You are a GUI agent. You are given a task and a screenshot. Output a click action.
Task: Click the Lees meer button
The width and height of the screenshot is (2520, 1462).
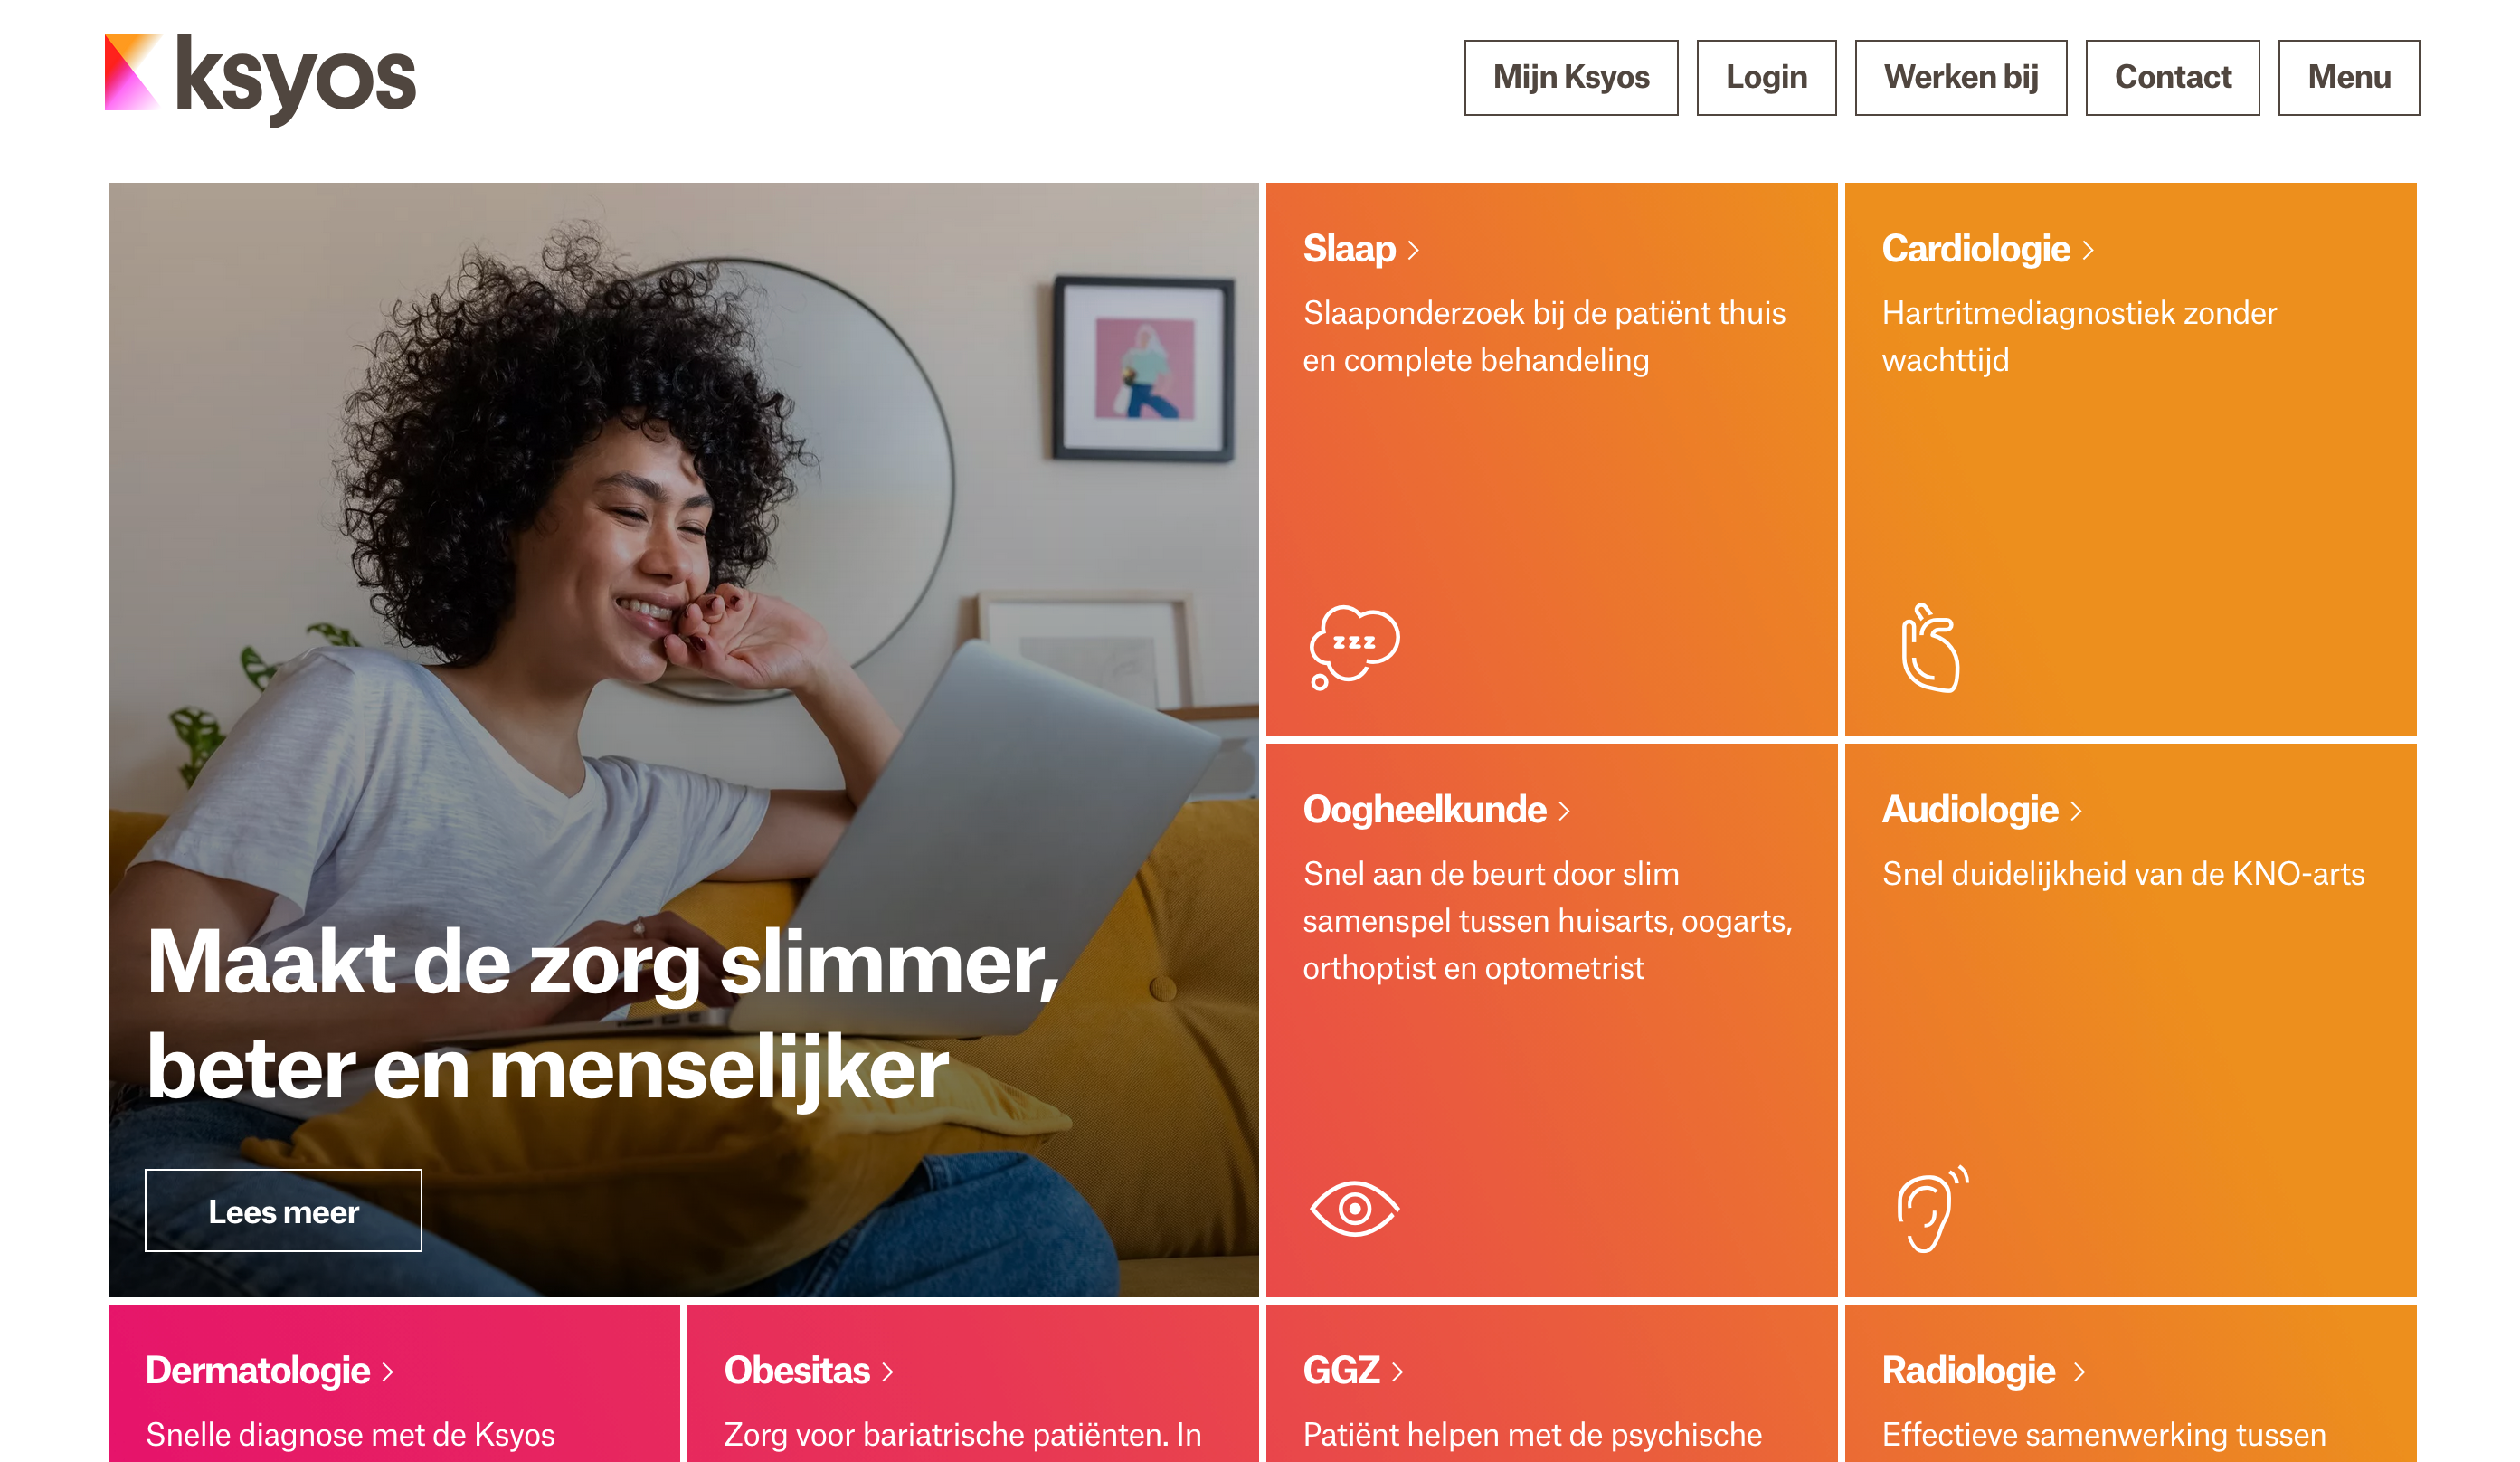click(283, 1210)
